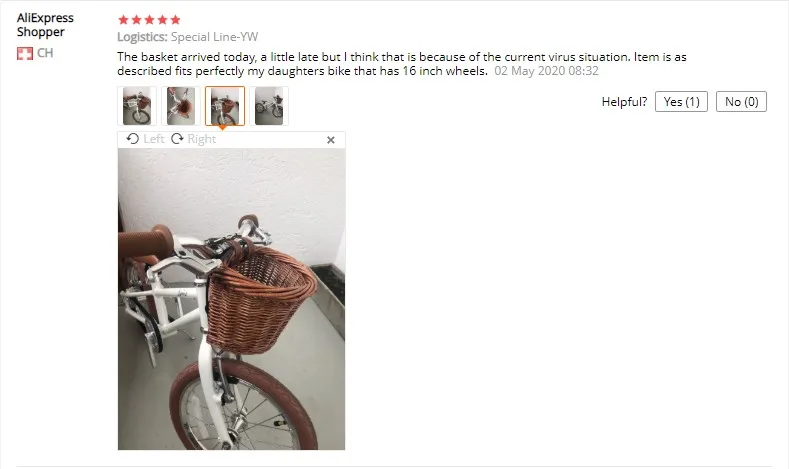Viewport: 789px width, 469px height.
Task: Click the AliExpress Shopper reviewer name
Action: (45, 25)
